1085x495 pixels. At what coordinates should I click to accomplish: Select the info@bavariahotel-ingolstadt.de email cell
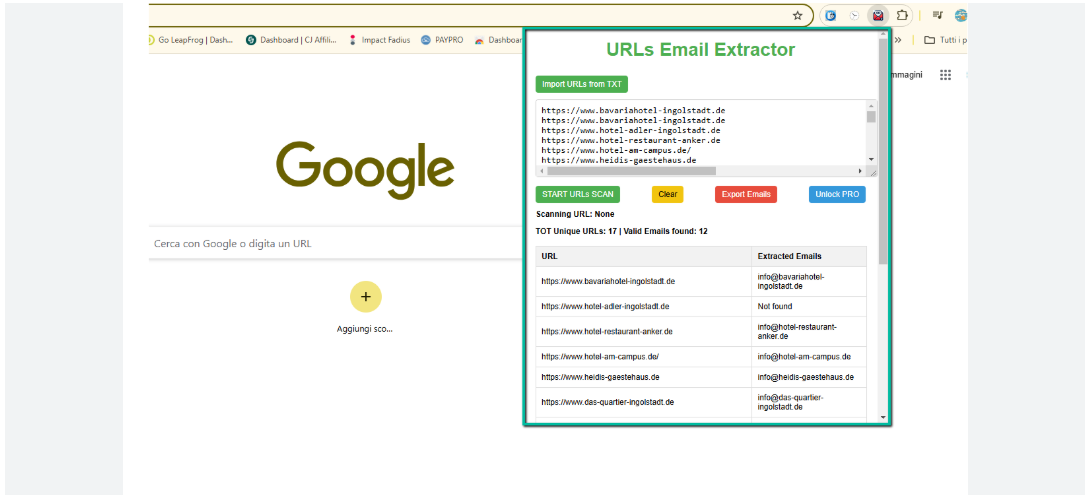point(809,282)
